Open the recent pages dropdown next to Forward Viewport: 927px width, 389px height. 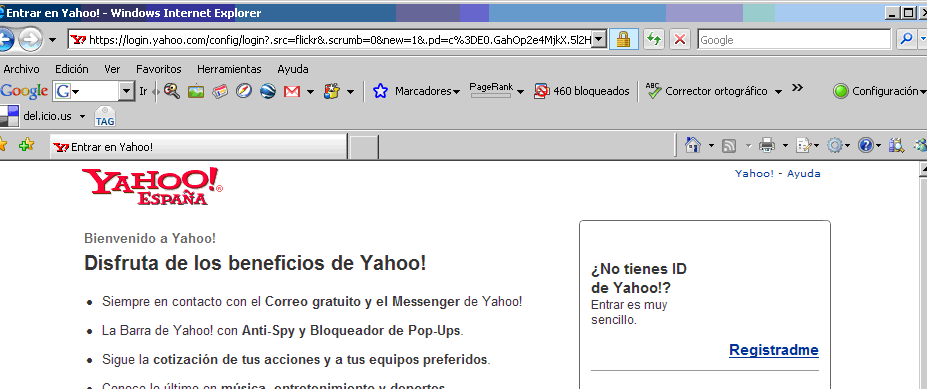click(53, 40)
